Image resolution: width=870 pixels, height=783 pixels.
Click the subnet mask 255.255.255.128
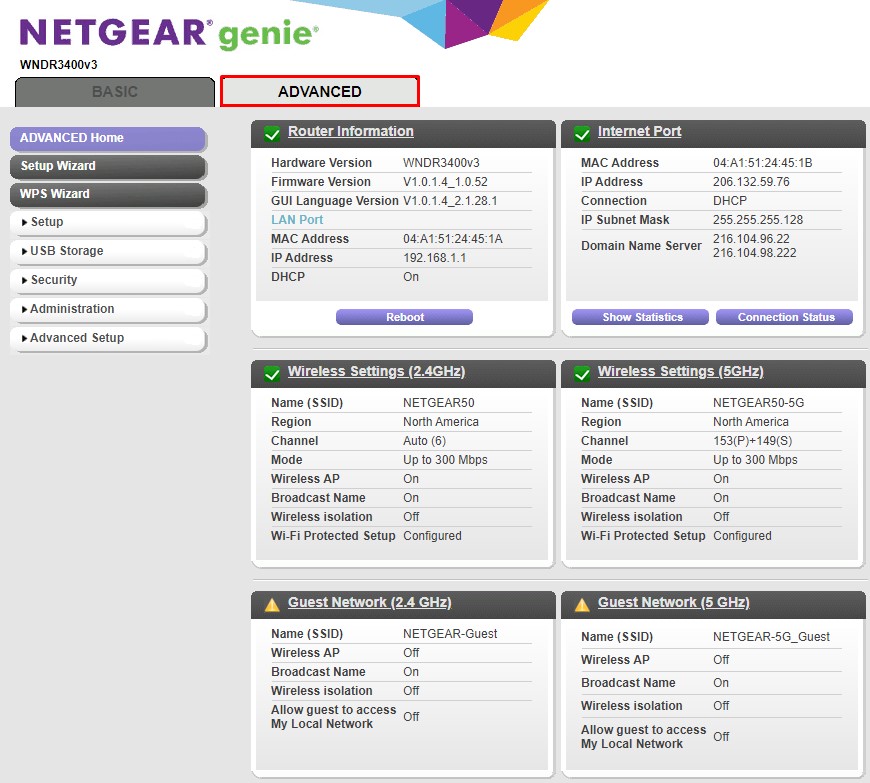coord(758,220)
